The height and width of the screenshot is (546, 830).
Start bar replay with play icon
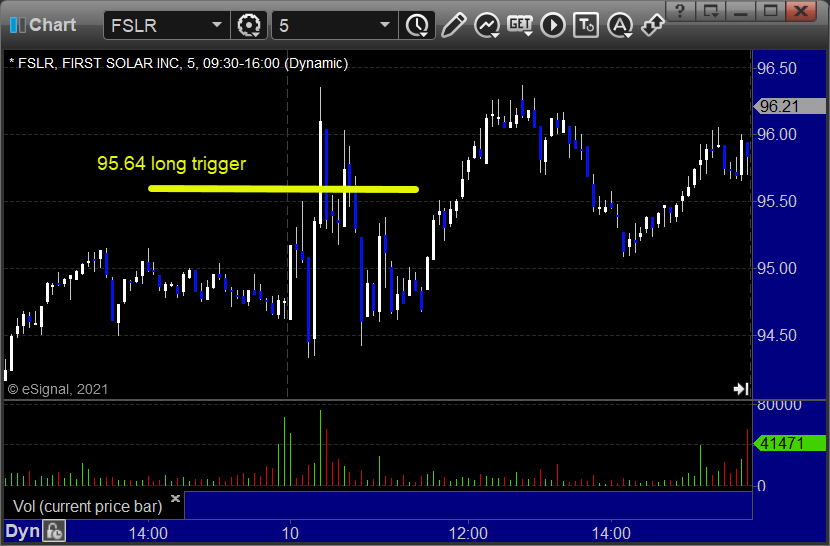tap(553, 25)
